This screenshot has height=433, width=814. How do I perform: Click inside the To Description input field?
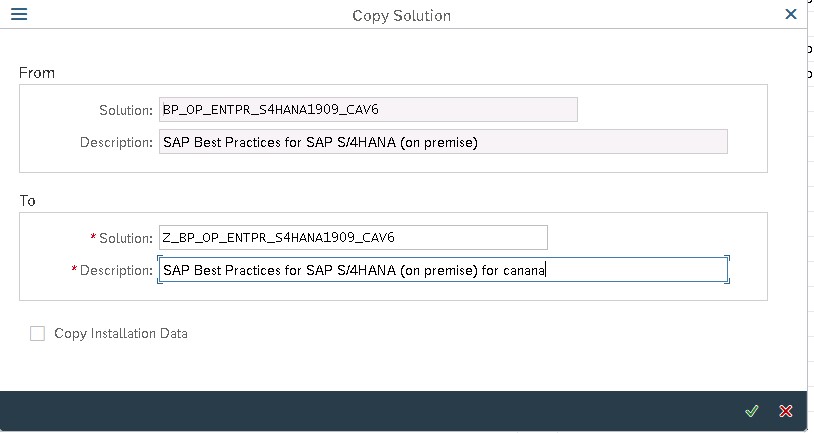(x=443, y=269)
